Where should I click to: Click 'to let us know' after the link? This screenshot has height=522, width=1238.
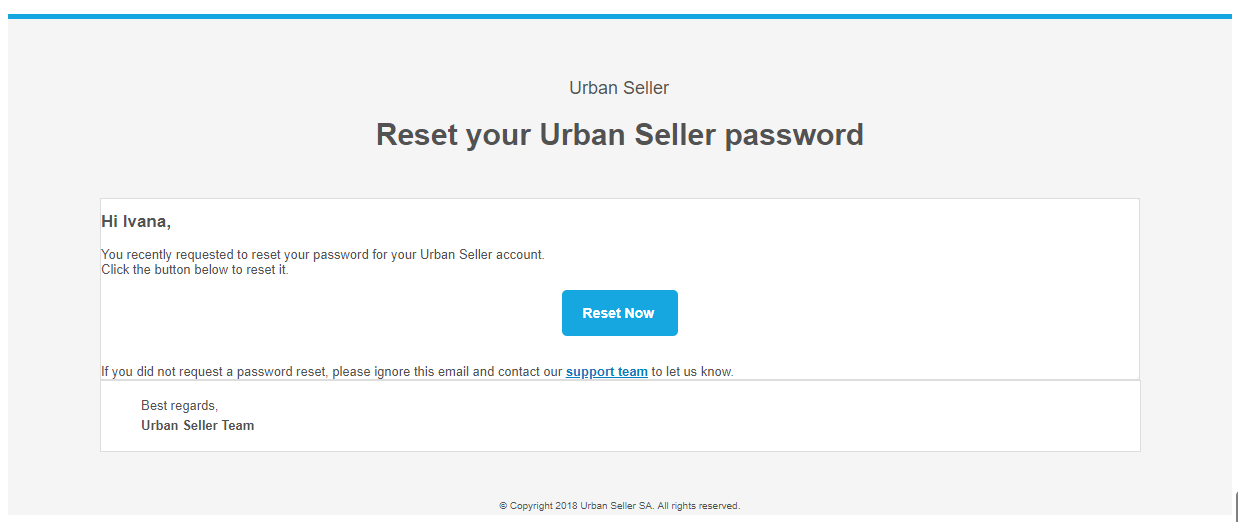692,372
